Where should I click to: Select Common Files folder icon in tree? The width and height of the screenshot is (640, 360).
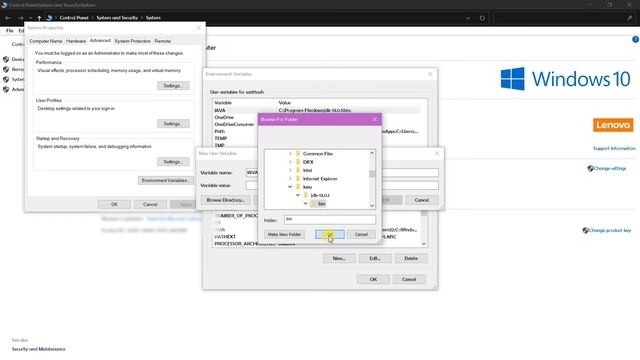298,153
